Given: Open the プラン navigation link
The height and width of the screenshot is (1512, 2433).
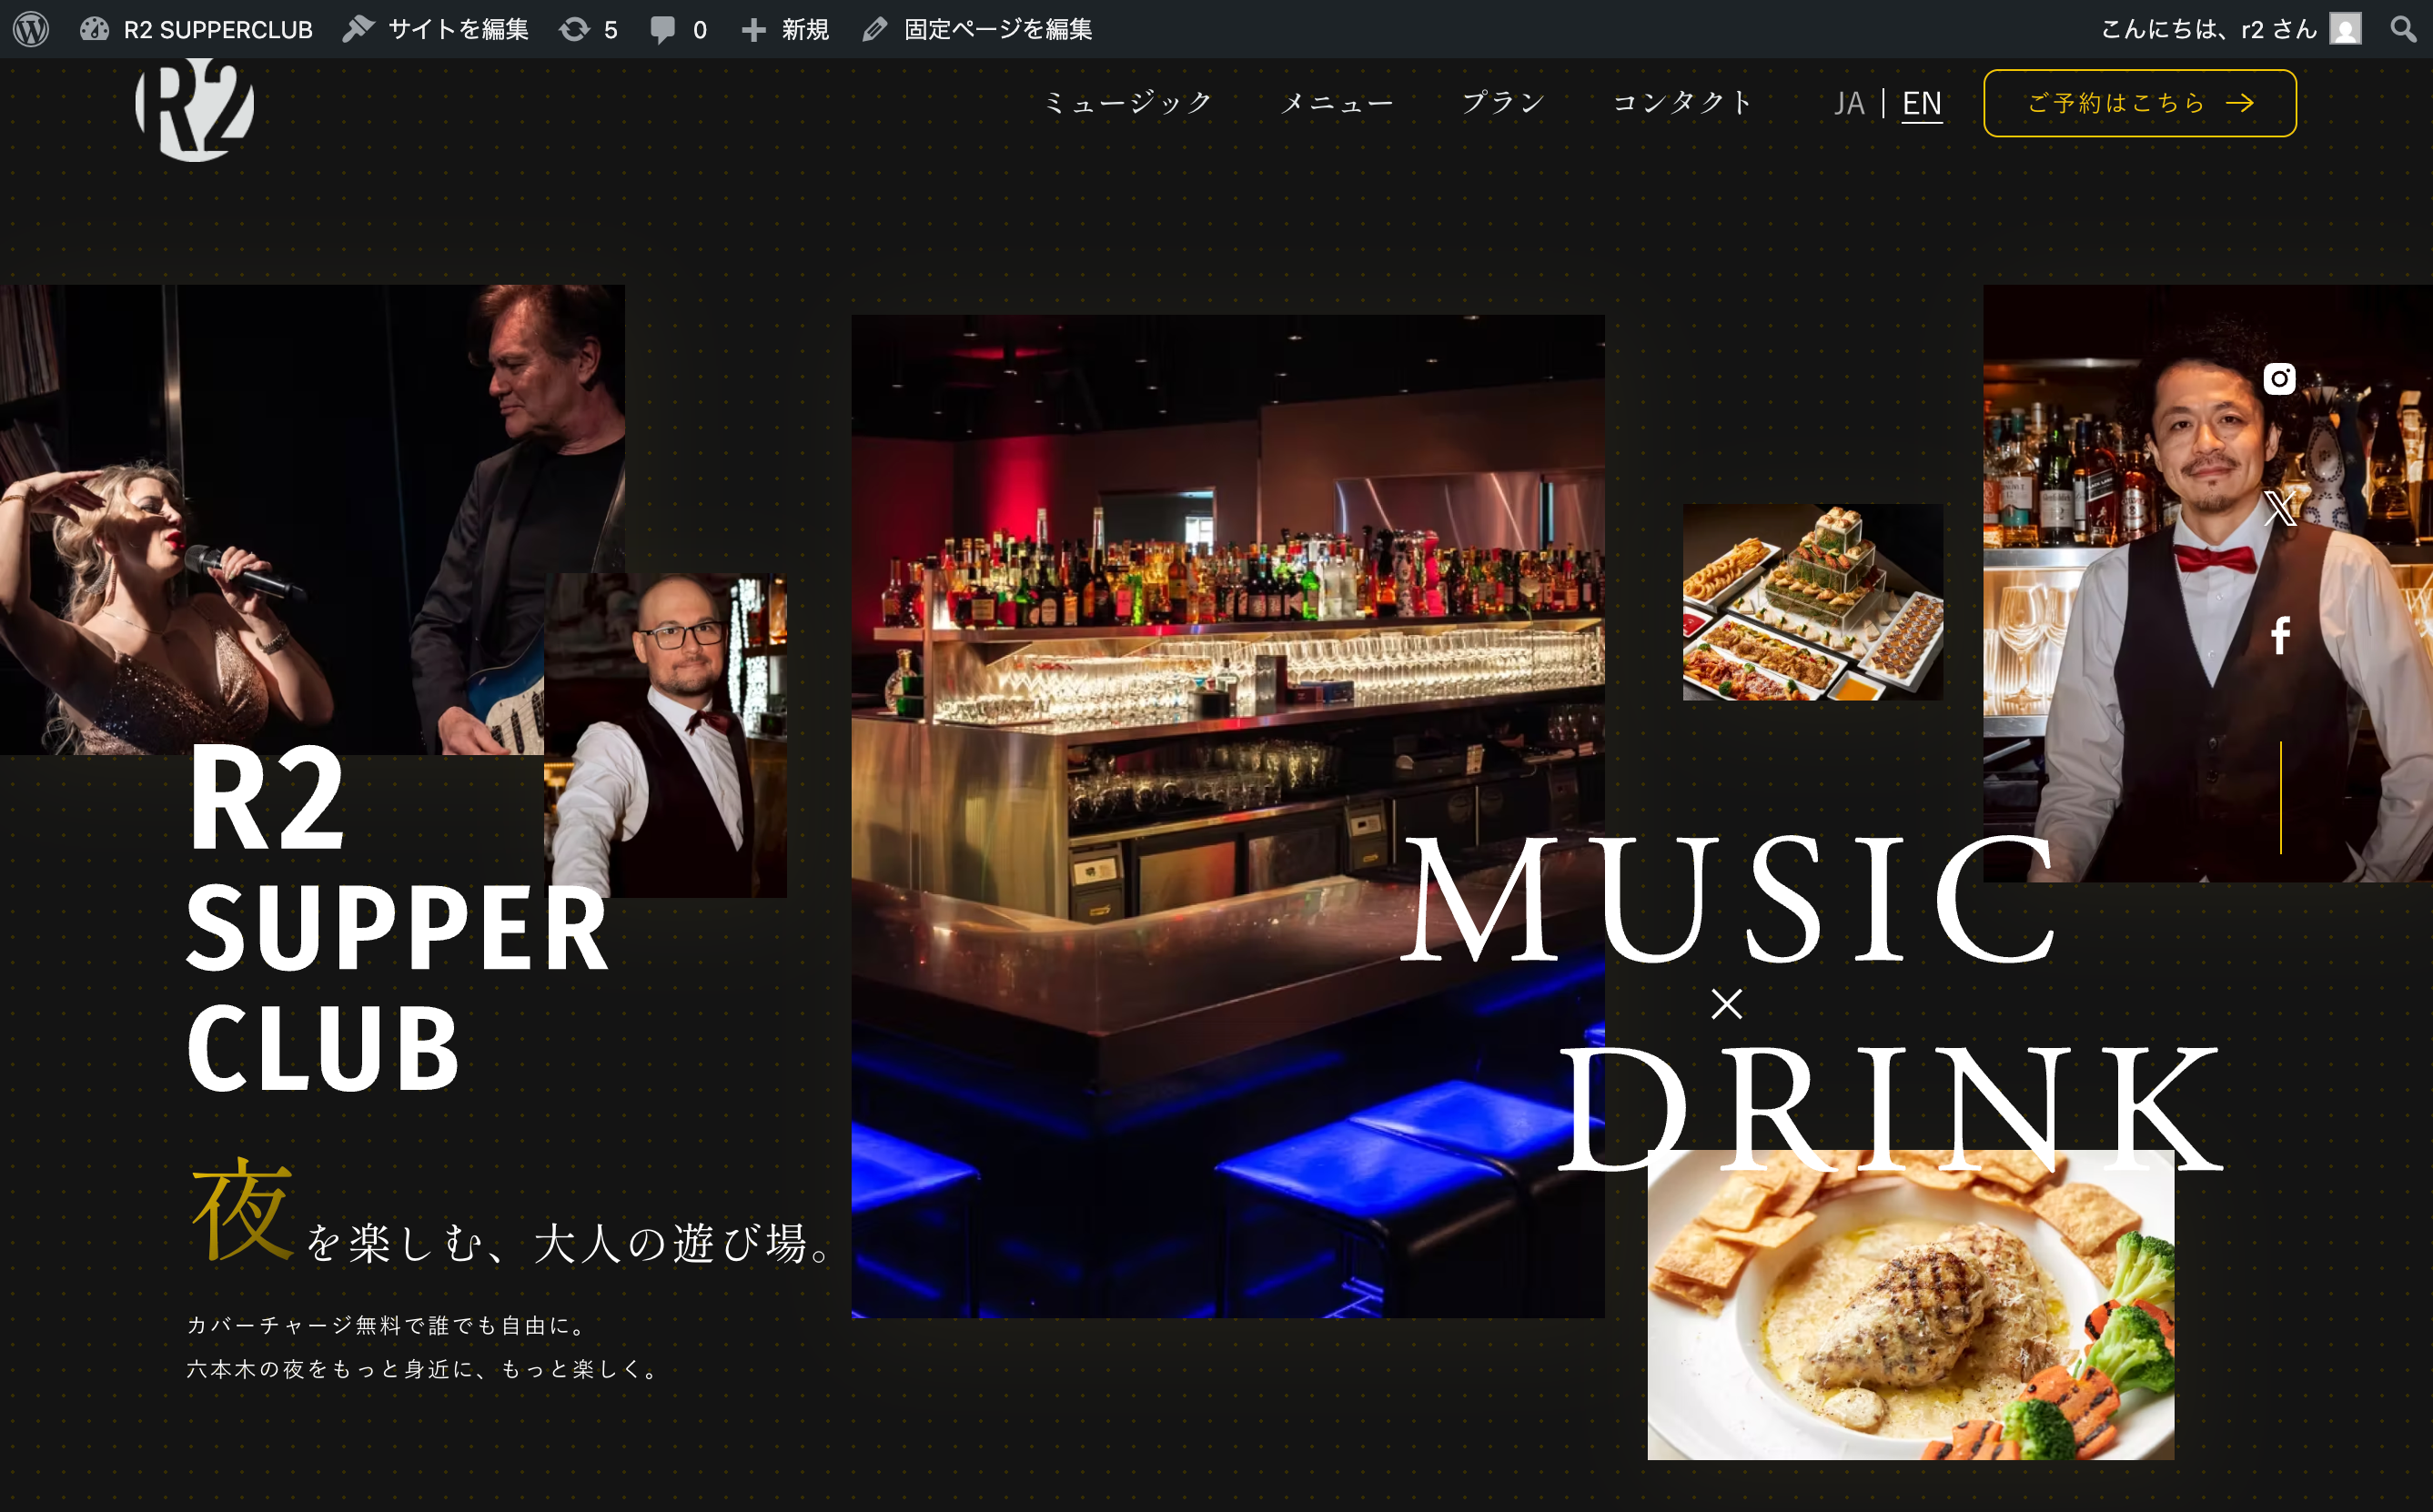Looking at the screenshot, I should (x=1503, y=103).
